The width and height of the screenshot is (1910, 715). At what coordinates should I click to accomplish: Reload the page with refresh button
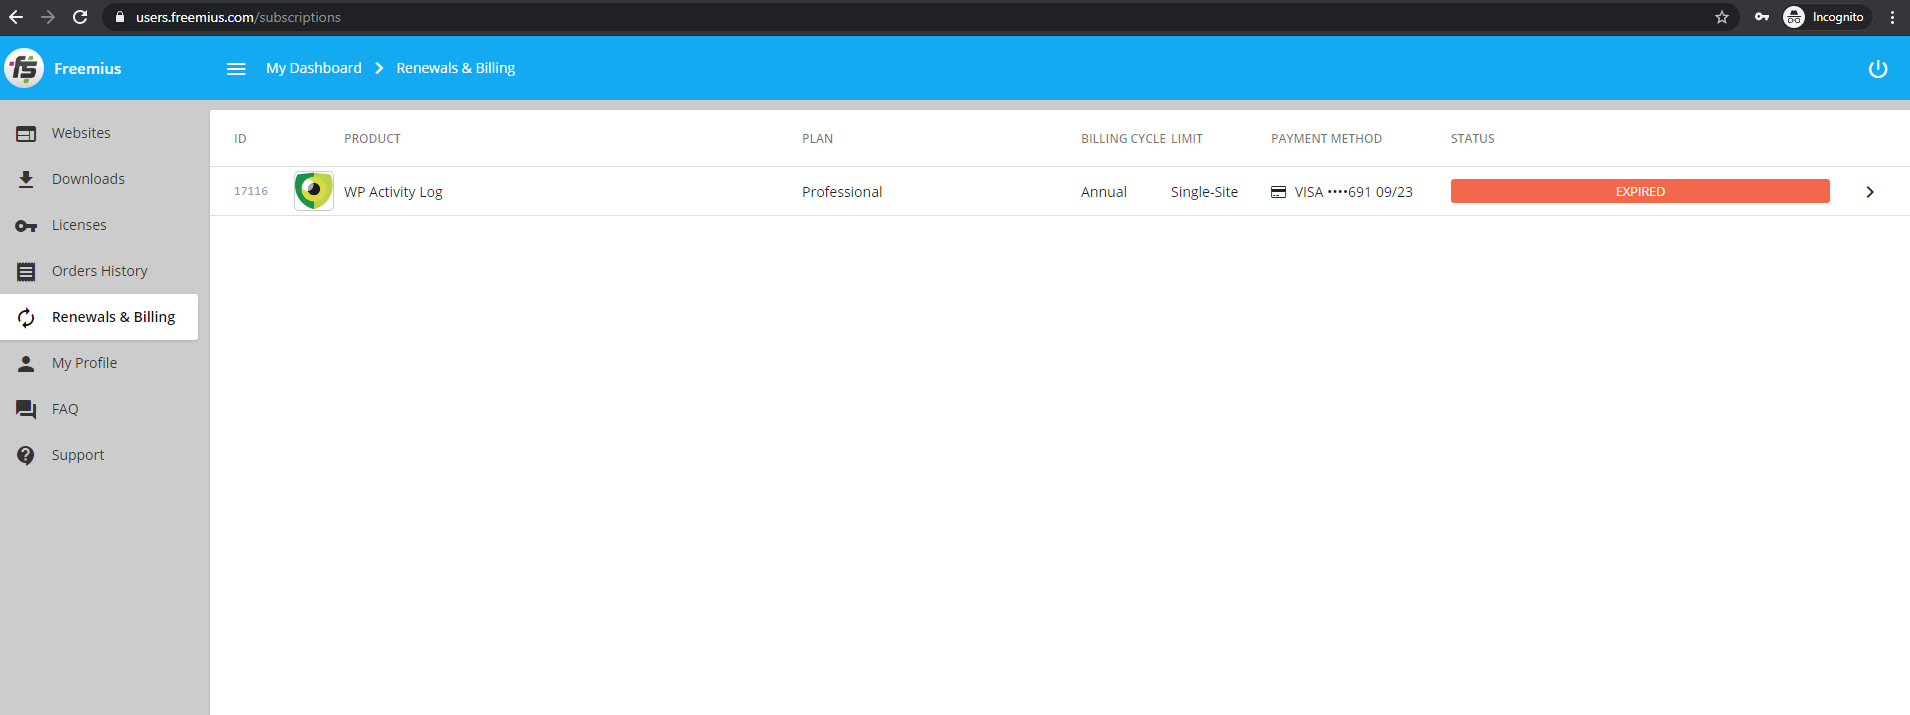click(80, 17)
